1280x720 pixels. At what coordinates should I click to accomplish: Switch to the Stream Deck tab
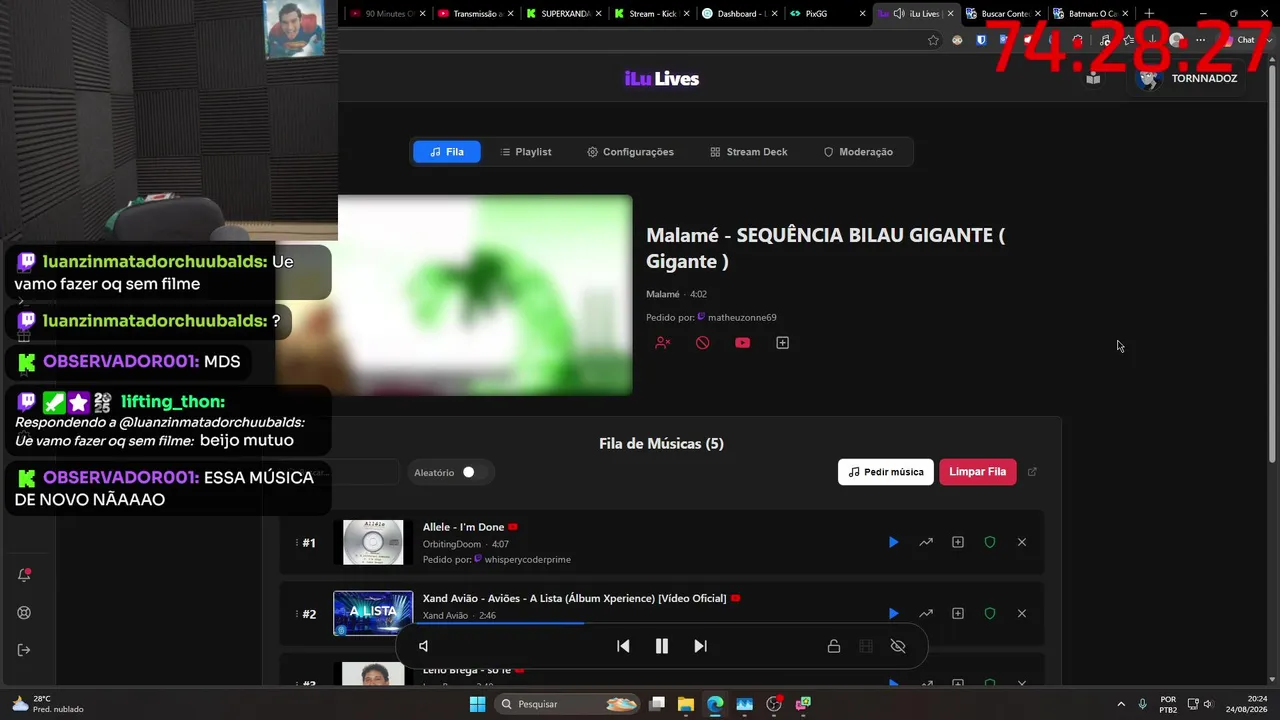point(749,152)
